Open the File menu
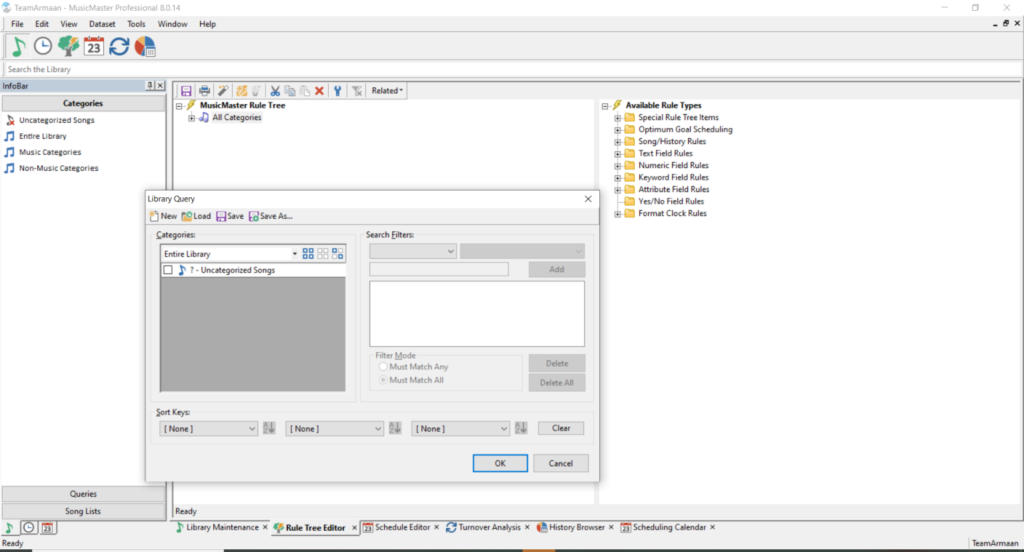The height and width of the screenshot is (552, 1024). [x=17, y=24]
